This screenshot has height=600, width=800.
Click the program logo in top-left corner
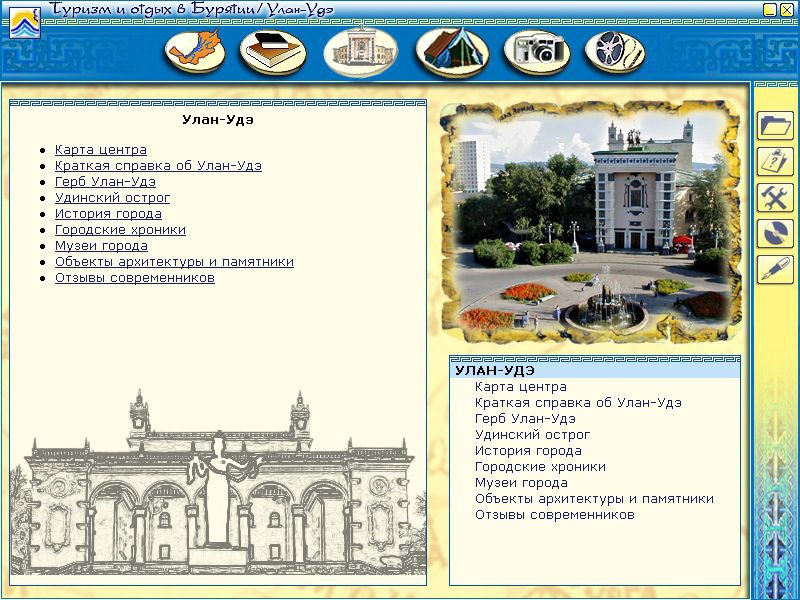[24, 21]
